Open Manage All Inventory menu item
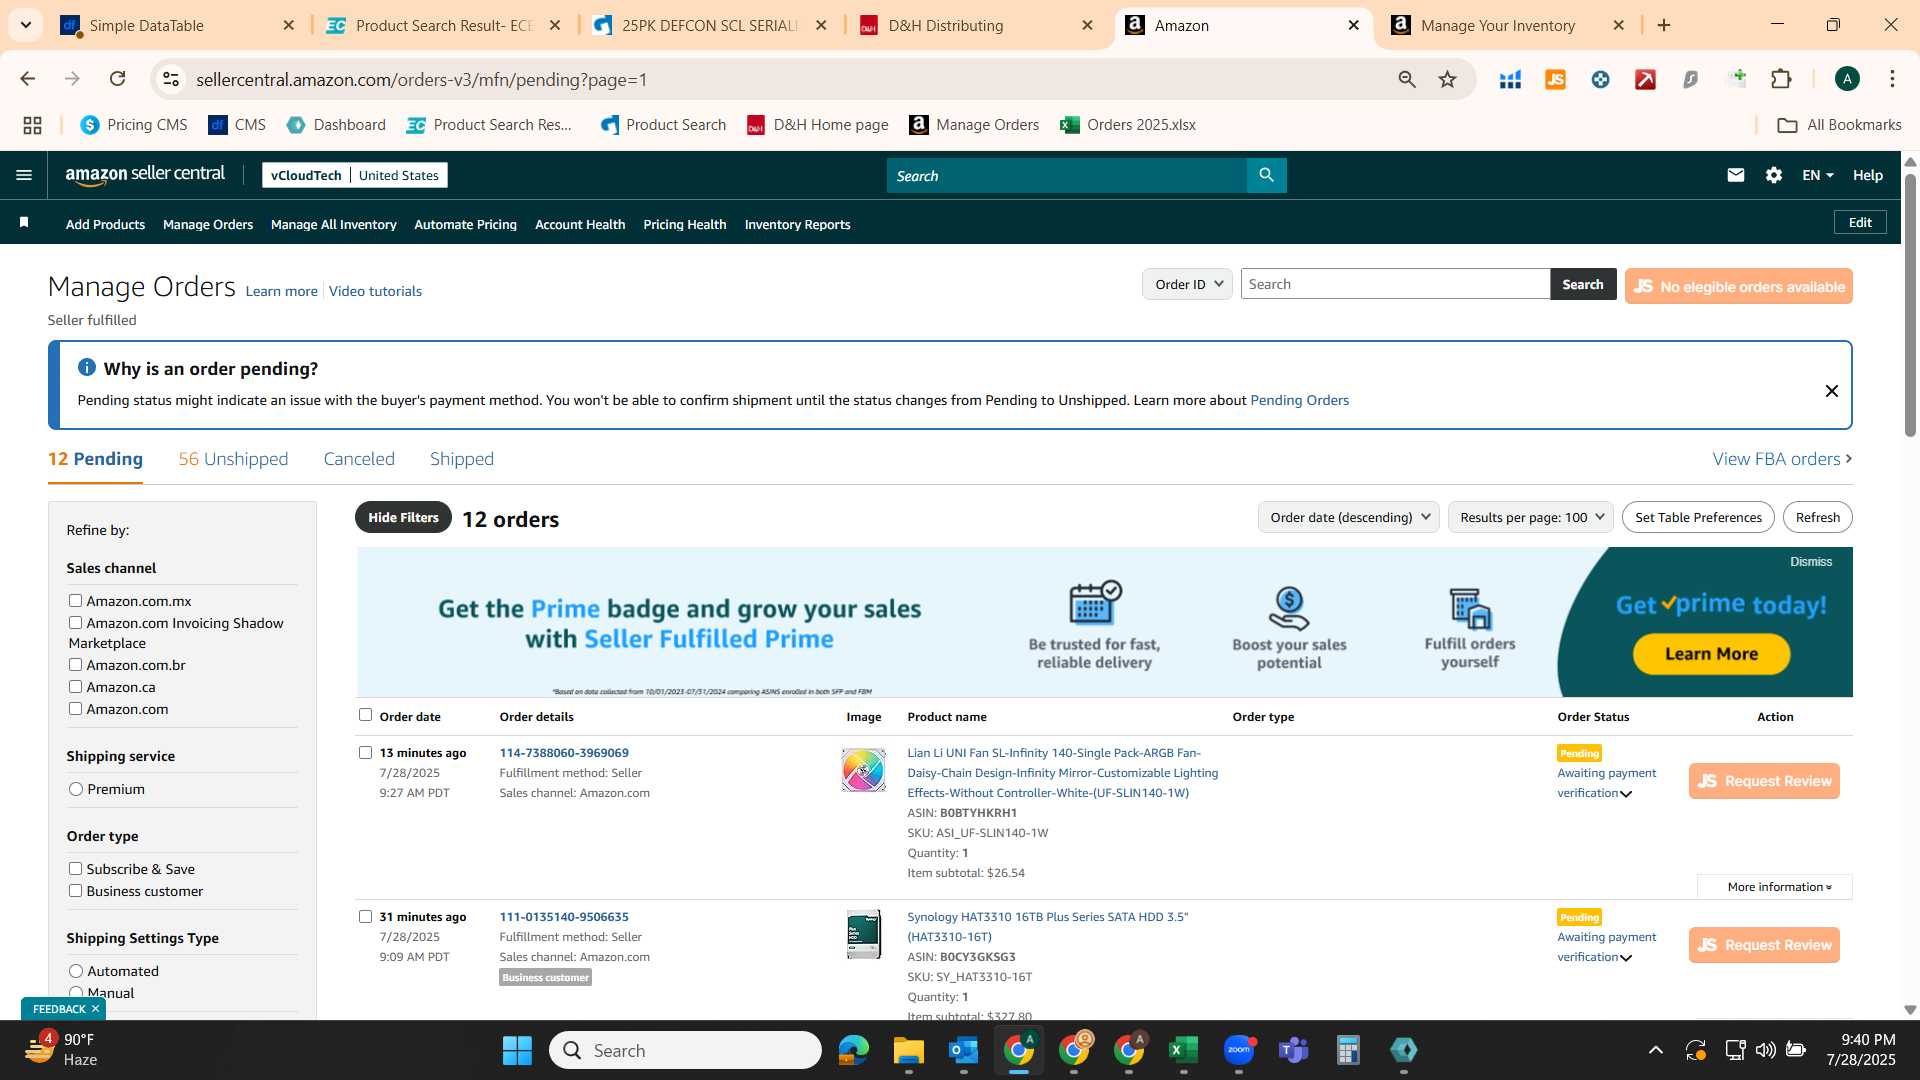 click(334, 224)
